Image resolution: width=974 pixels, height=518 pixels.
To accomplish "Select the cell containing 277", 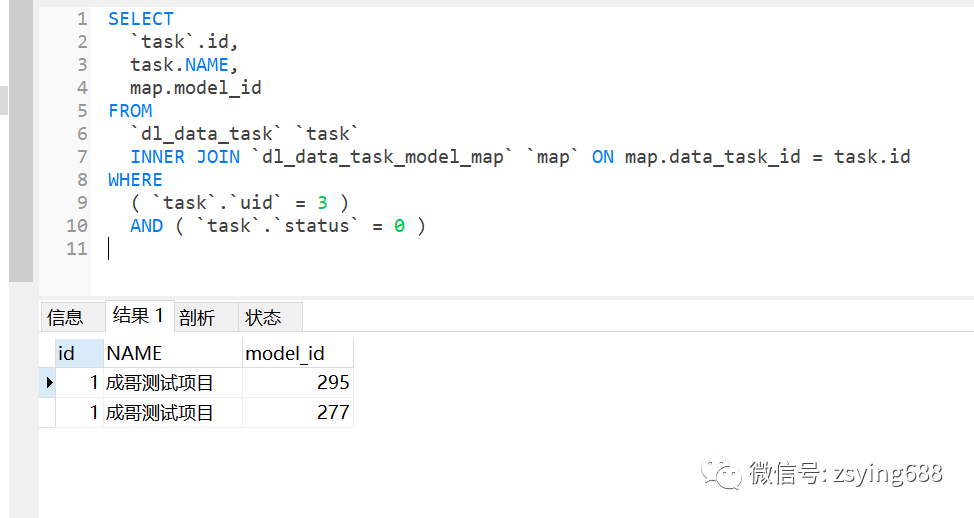I will 298,412.
